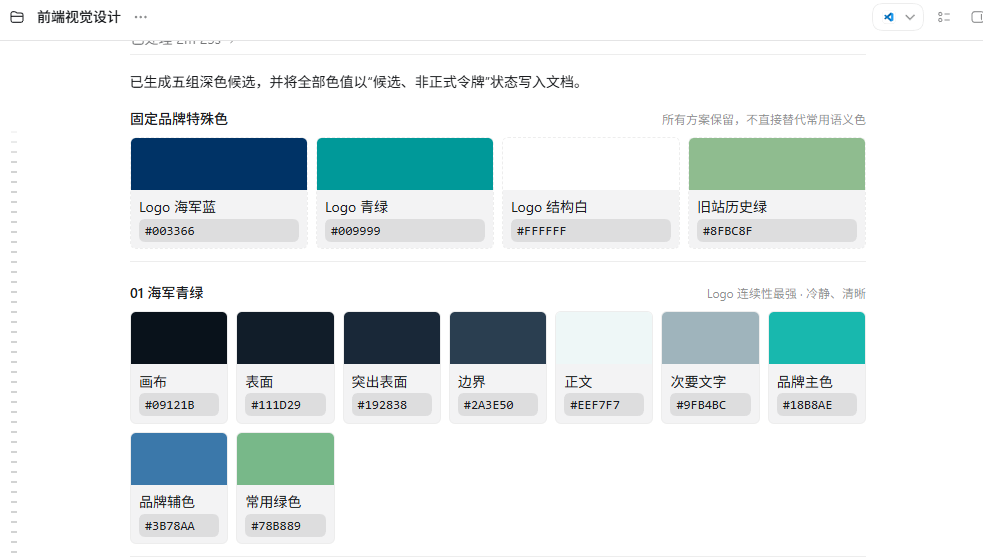Viewport: 983px width, 559px height.
Task: Select the 常用绿色 green color swatch
Action: click(x=285, y=459)
